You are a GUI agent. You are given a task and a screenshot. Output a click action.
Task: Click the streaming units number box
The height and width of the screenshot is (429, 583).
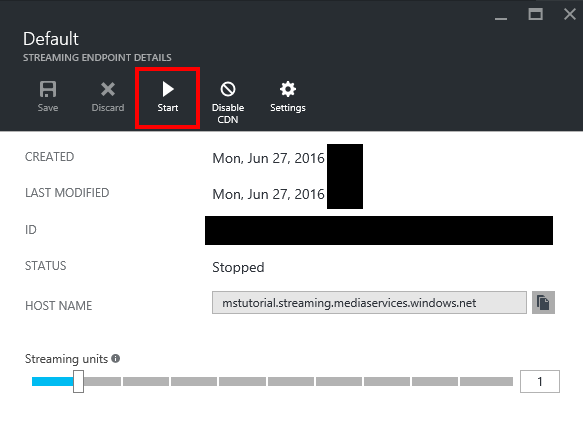click(x=539, y=381)
